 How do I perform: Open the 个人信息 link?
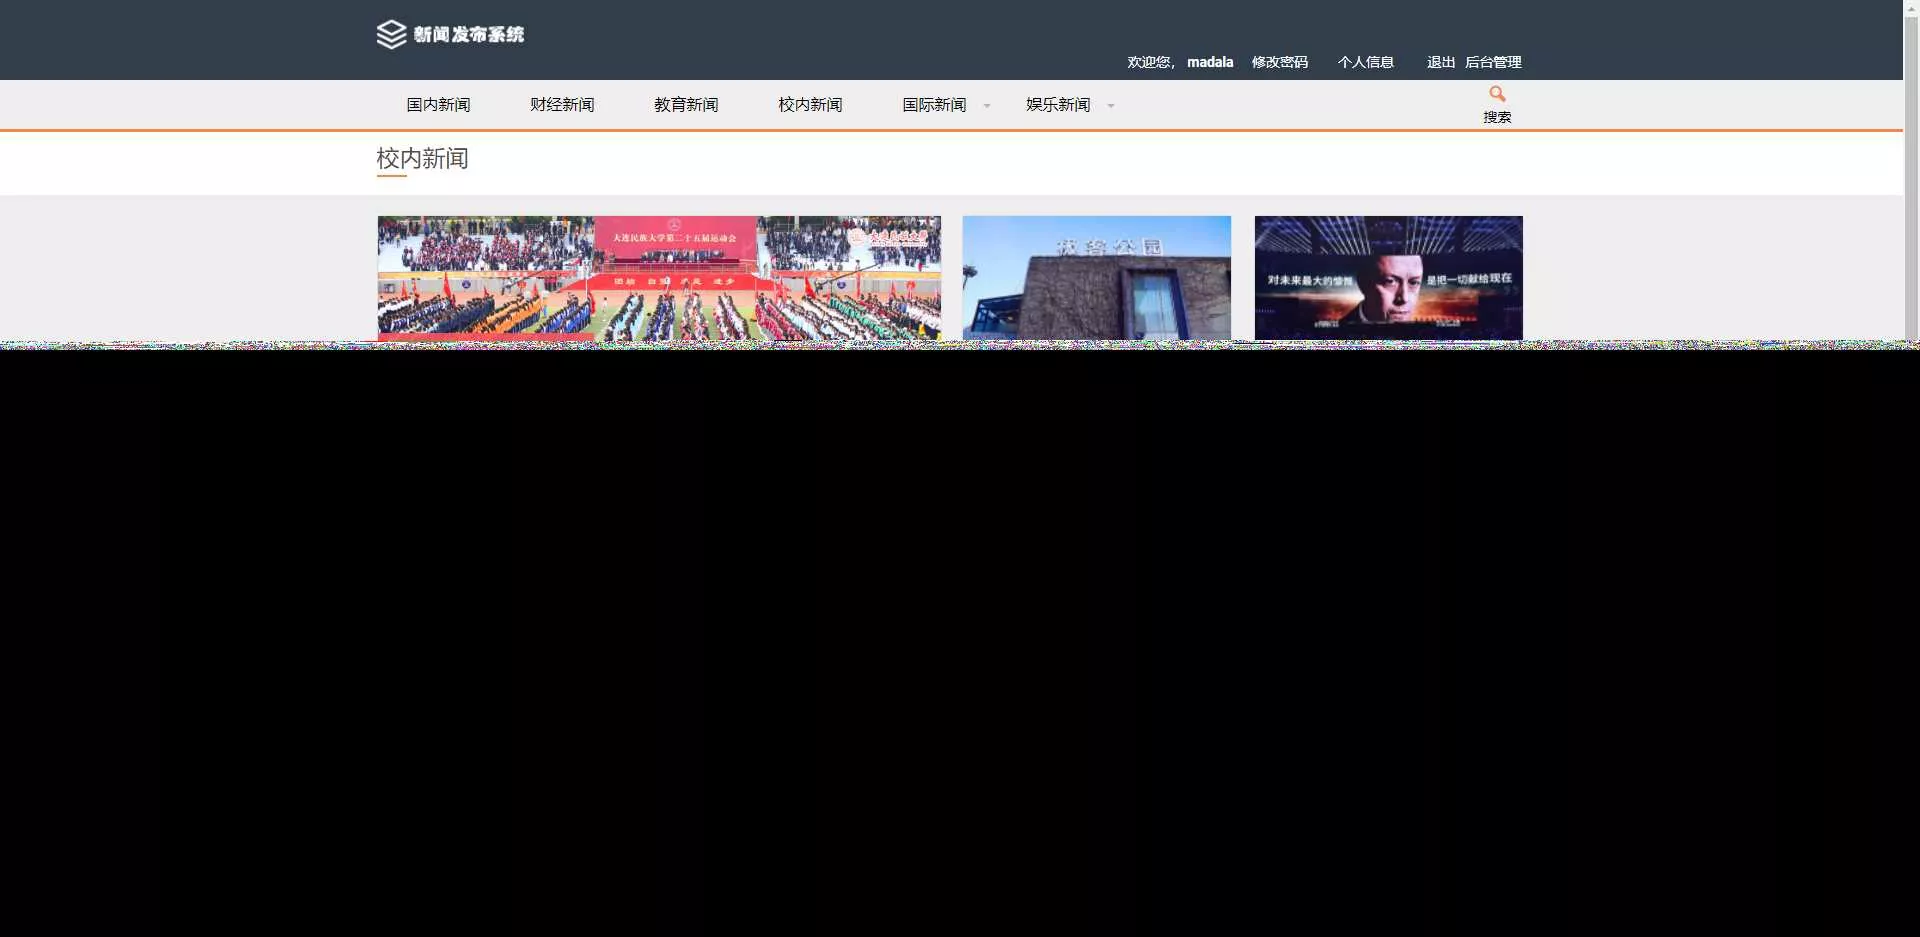click(1366, 62)
